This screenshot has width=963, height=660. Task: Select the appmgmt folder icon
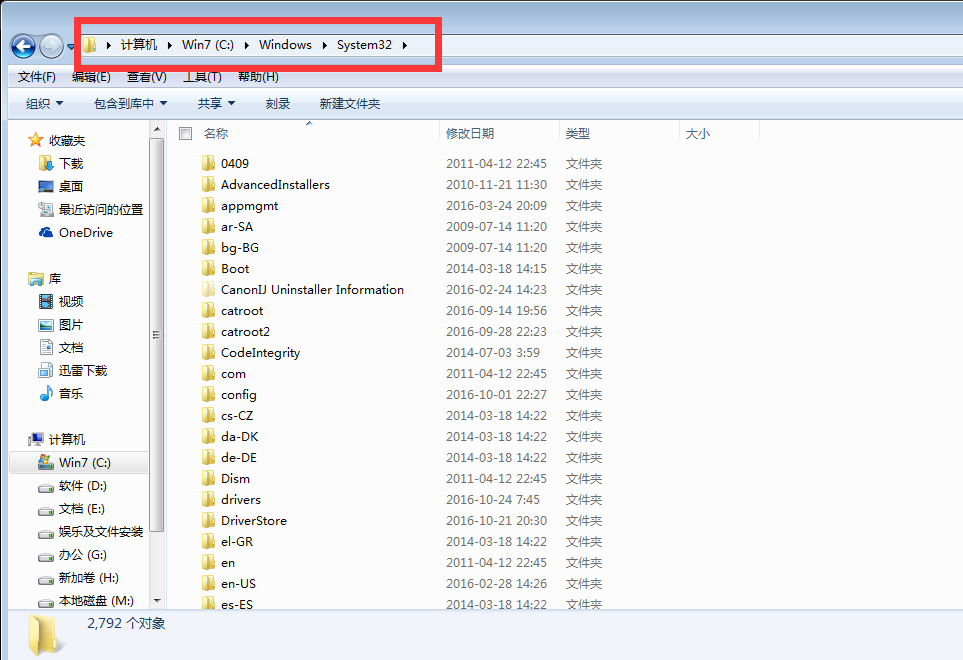[209, 205]
